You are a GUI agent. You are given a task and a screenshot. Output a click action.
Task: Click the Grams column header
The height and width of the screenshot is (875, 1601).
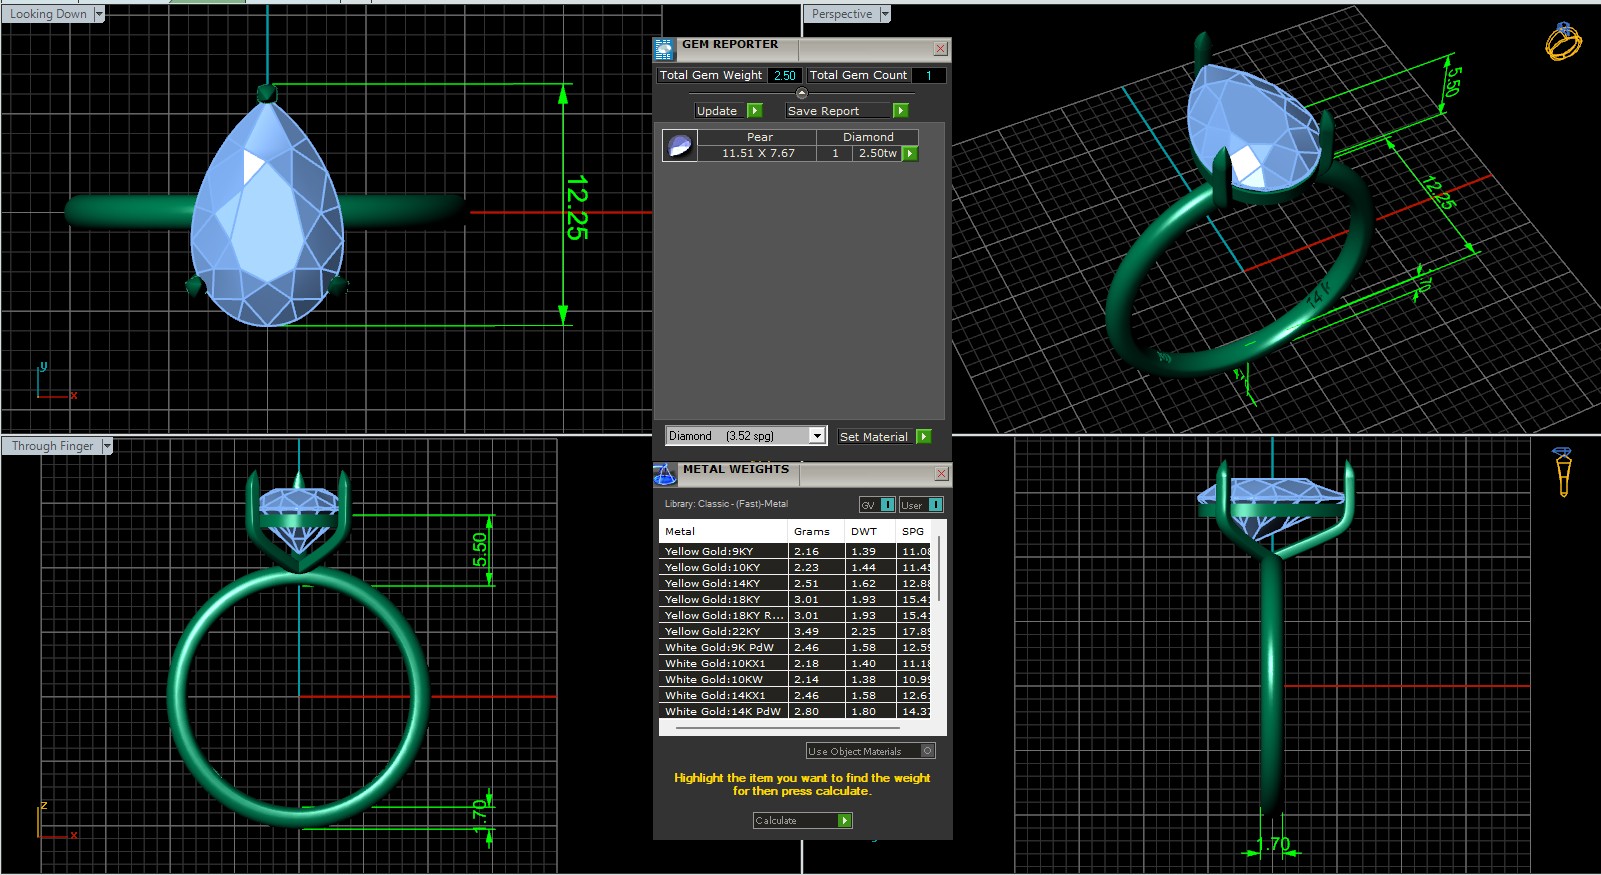812,532
